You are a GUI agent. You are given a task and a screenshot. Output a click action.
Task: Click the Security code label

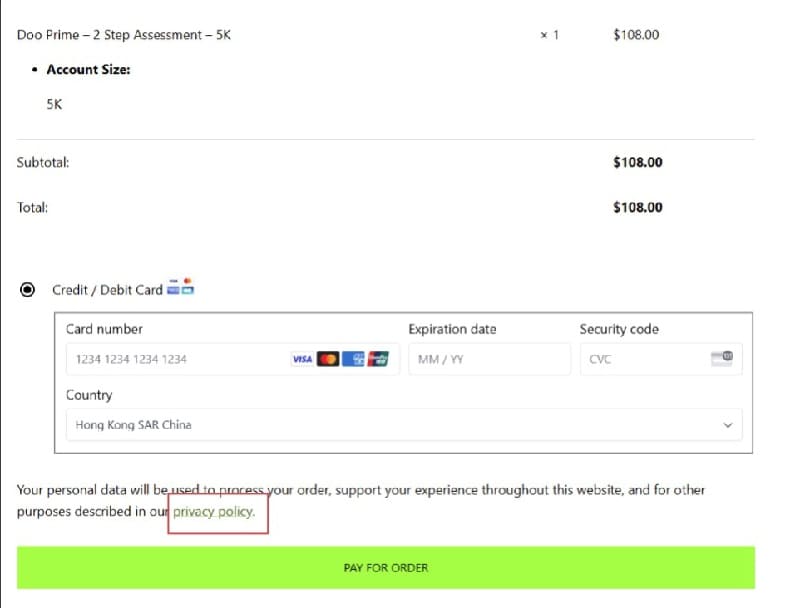[x=619, y=330]
